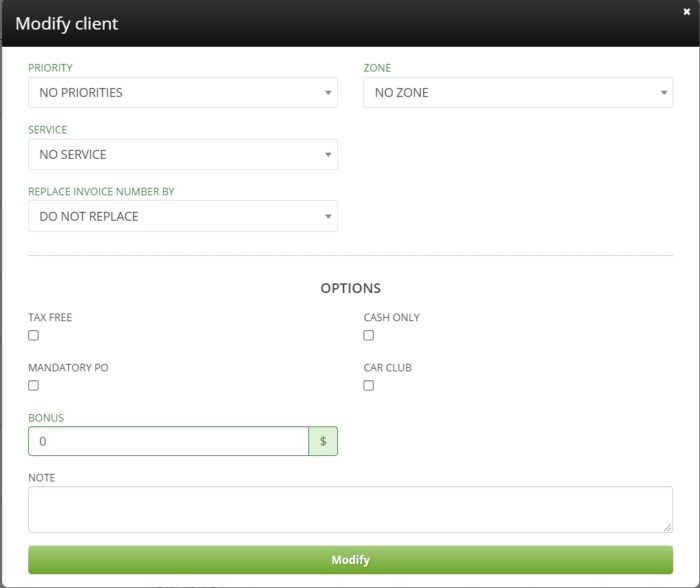Expand the Replace Invoice Number By dropdown
Image resolution: width=700 pixels, height=588 pixels.
tap(183, 217)
